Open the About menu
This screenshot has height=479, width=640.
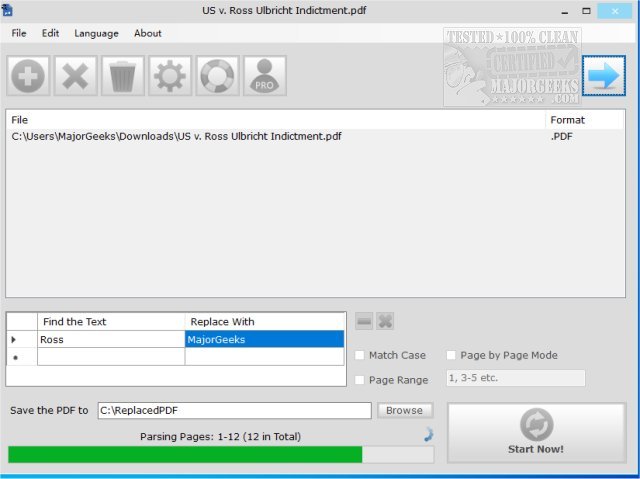(148, 33)
